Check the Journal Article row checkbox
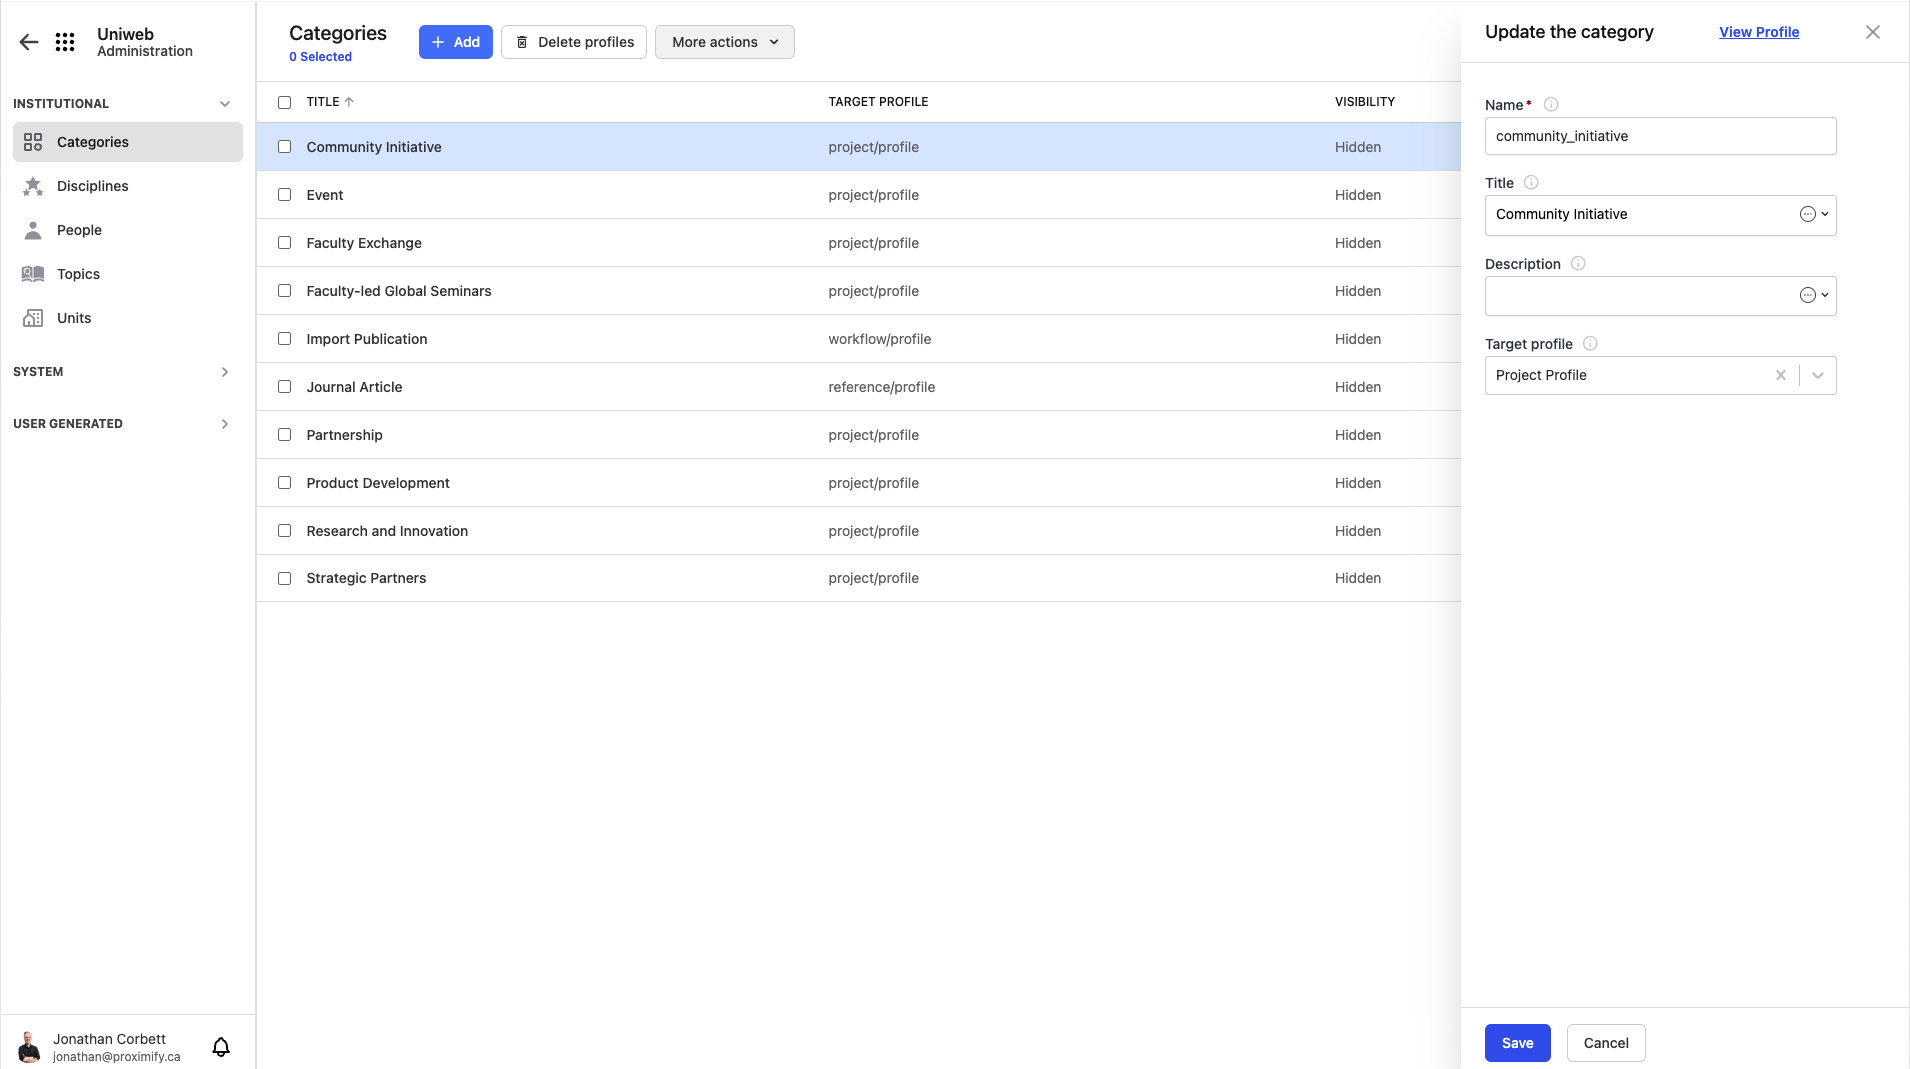Viewport: 1910px width, 1069px height. coord(285,387)
